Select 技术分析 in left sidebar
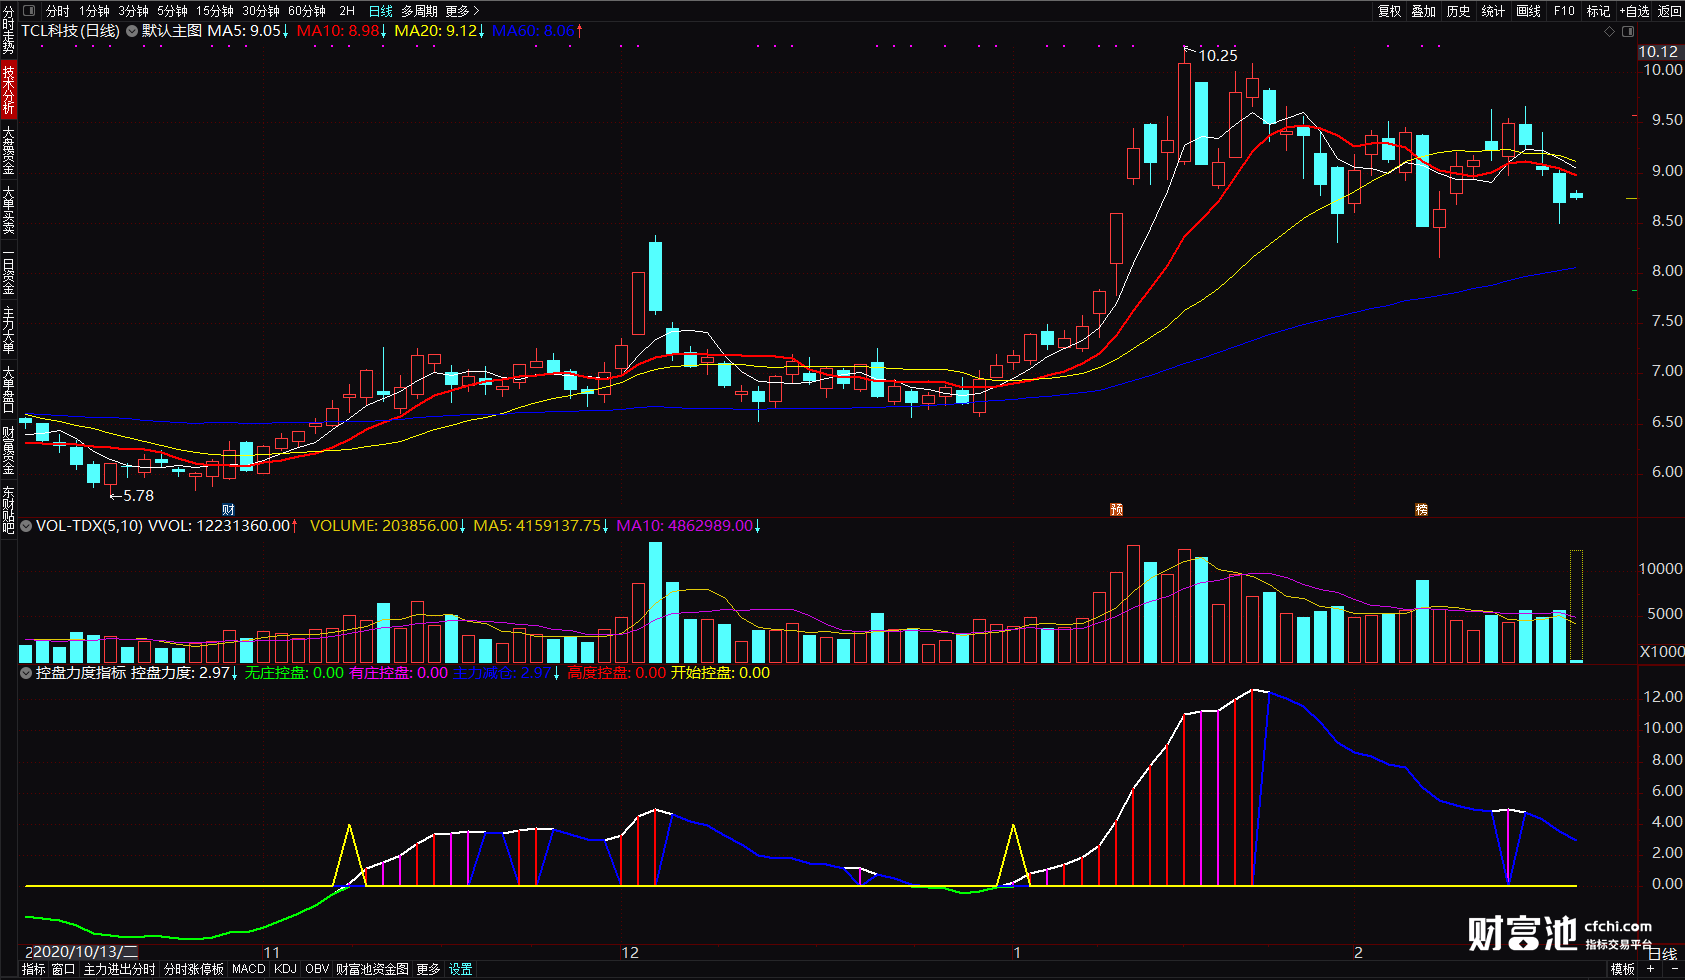1685x980 pixels. point(8,90)
